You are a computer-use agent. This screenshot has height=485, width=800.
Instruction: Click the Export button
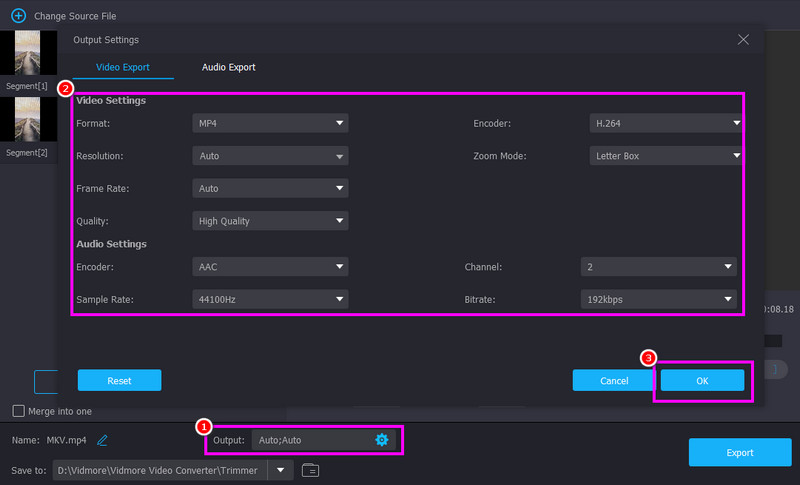point(740,452)
